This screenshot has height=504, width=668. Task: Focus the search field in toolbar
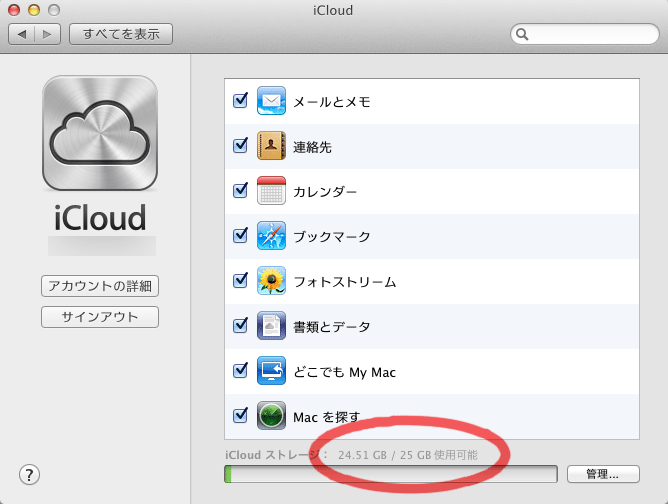[585, 34]
